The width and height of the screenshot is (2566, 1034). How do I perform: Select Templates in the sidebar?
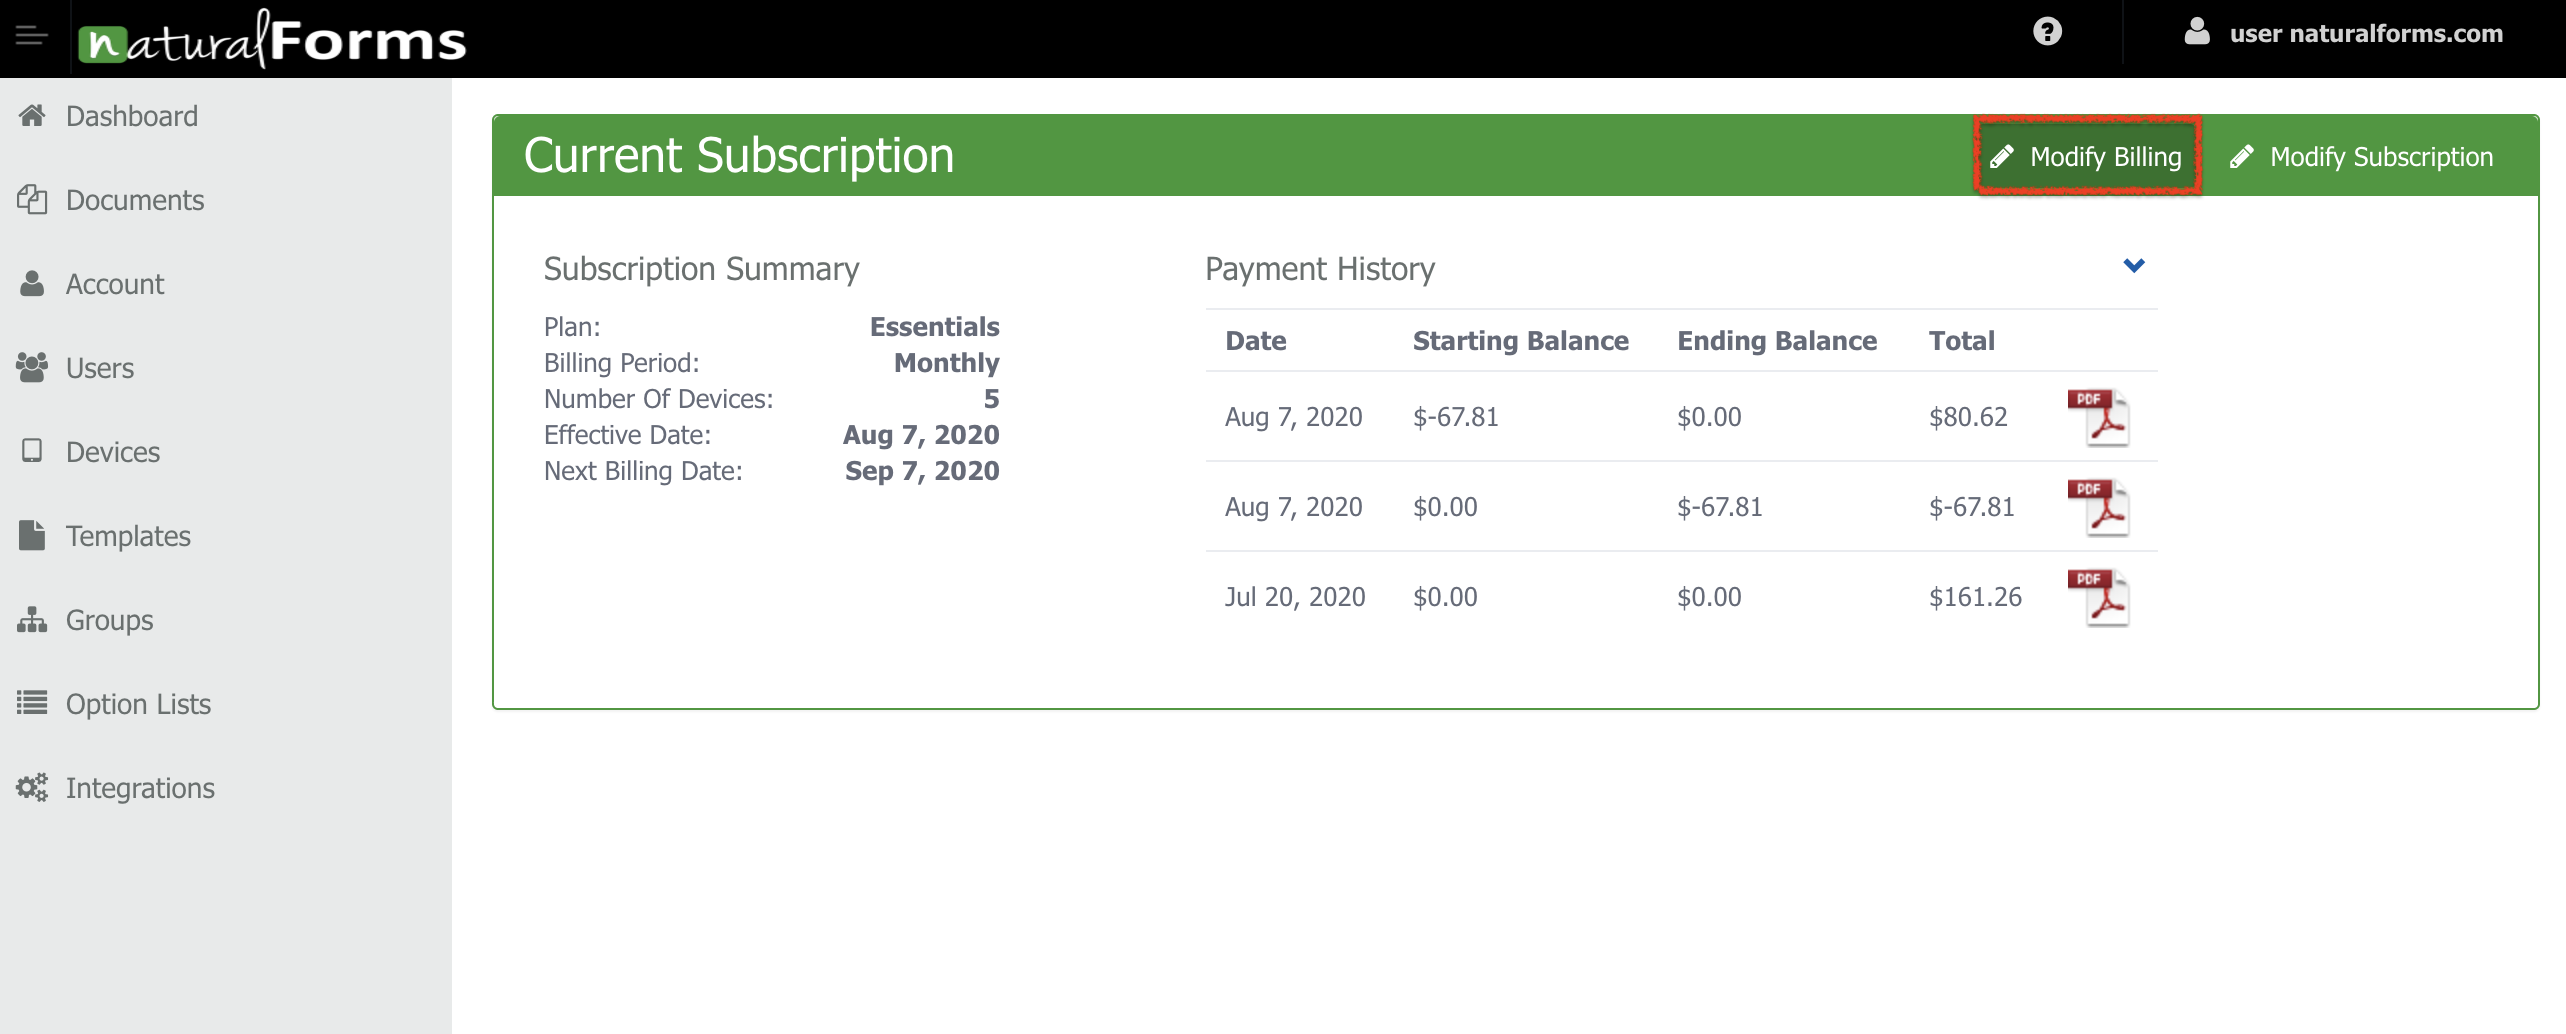click(x=128, y=536)
